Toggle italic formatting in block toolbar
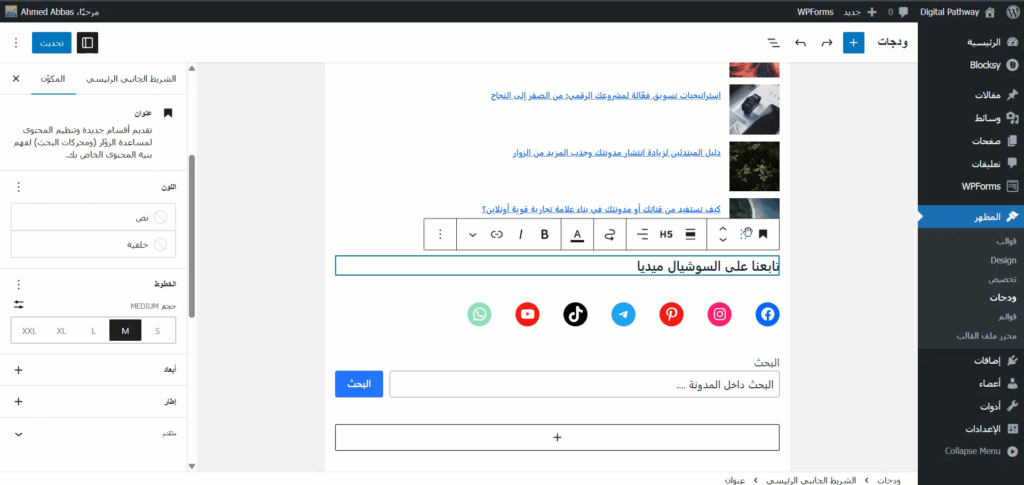This screenshot has width=1024, height=485. point(521,234)
